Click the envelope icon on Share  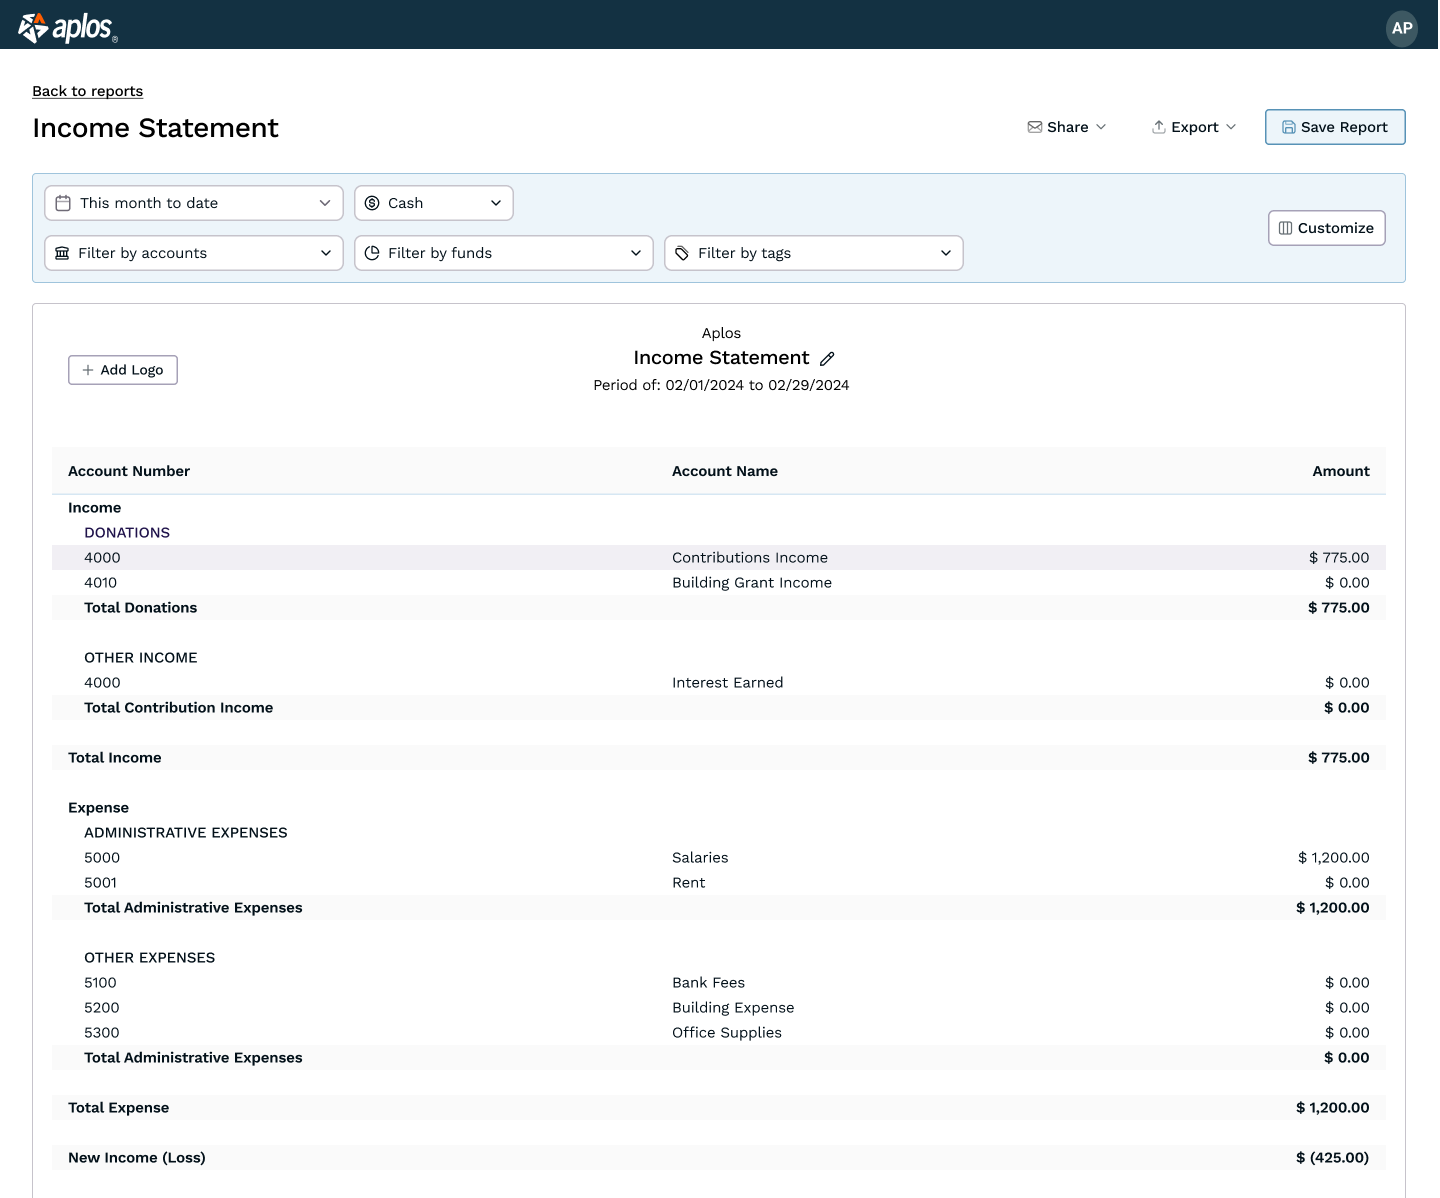click(x=1035, y=127)
